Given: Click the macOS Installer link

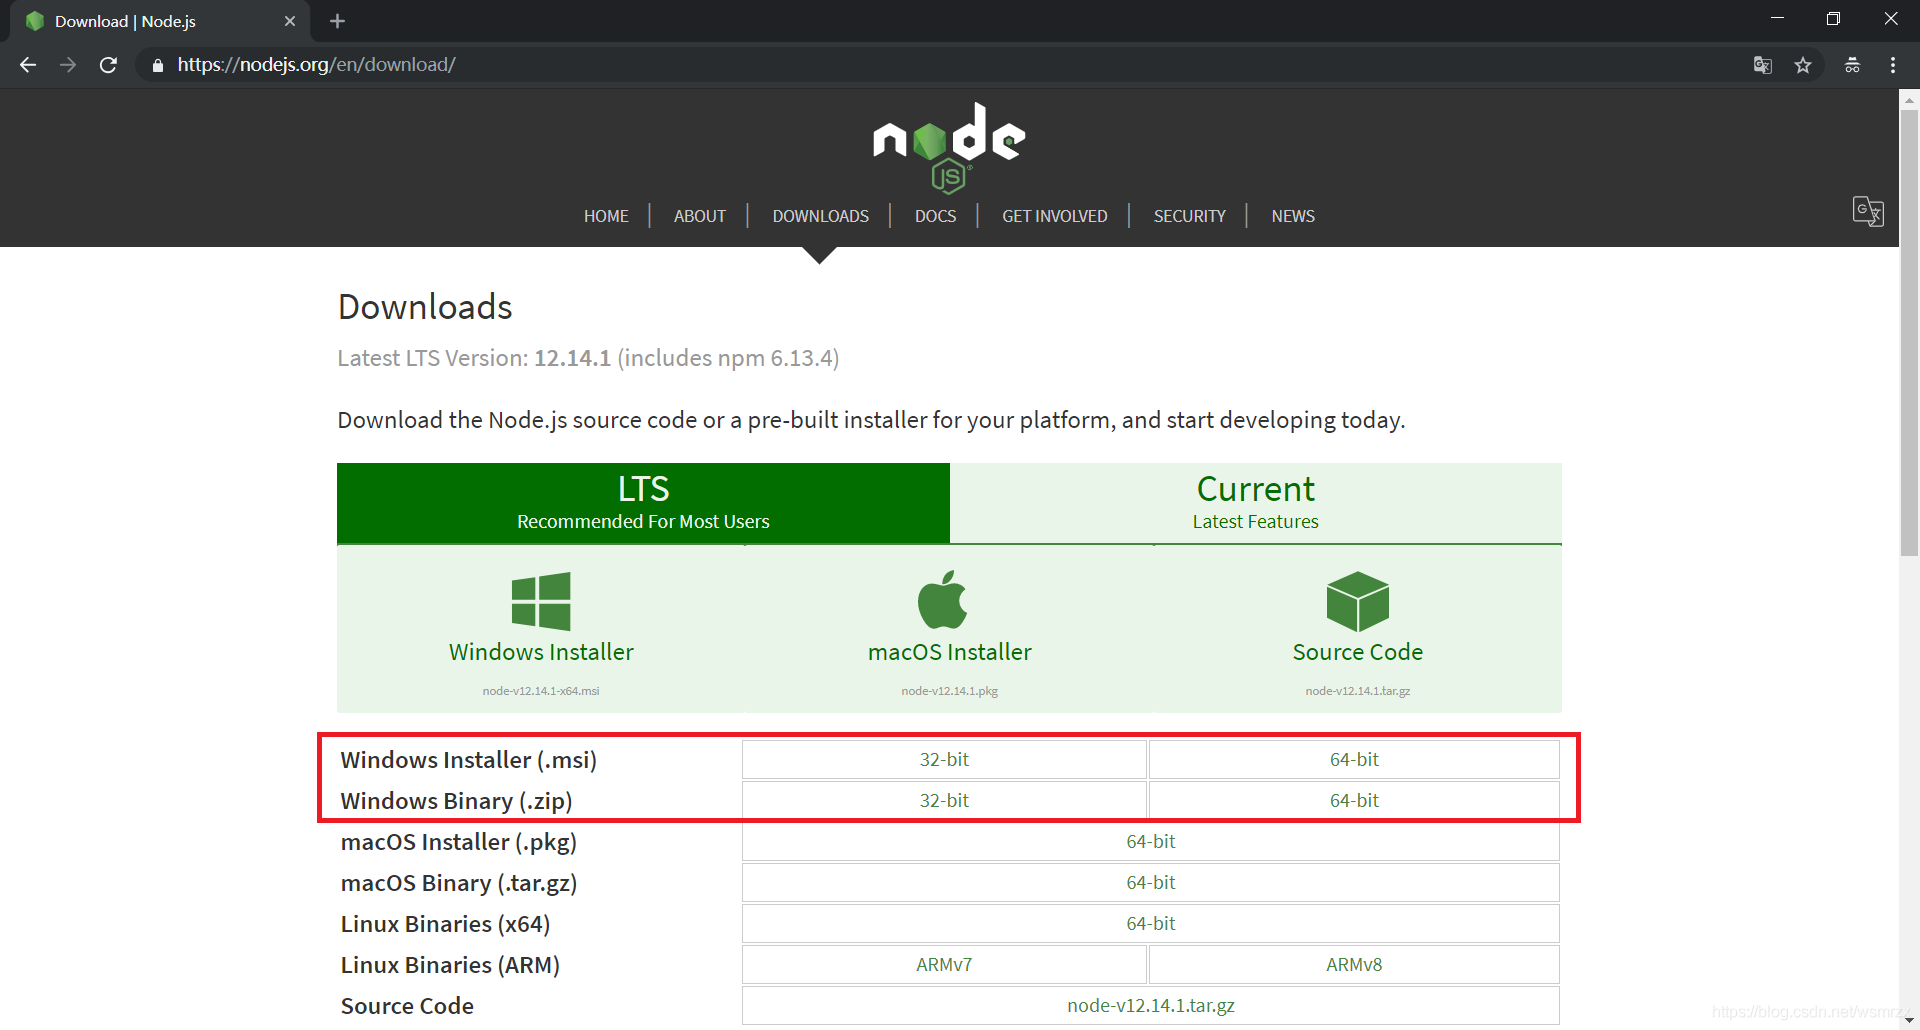Looking at the screenshot, I should 950,652.
